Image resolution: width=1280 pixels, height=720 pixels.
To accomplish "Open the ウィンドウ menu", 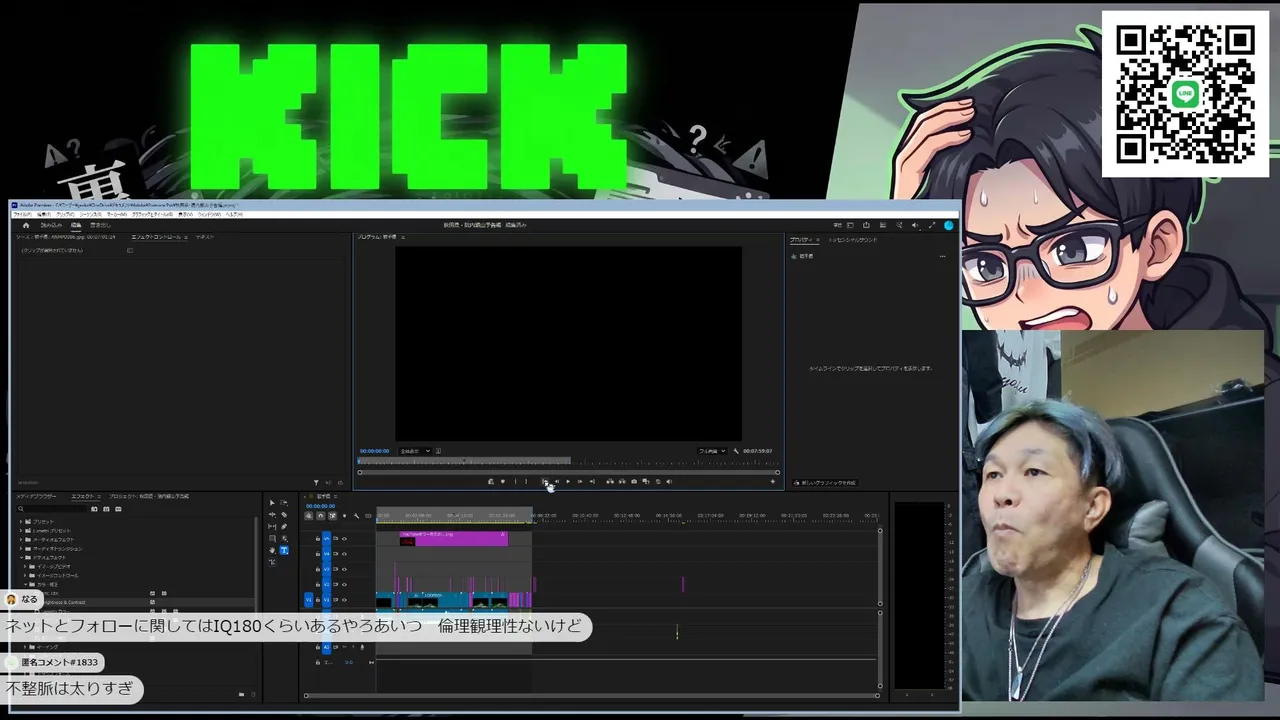I will (x=209, y=214).
